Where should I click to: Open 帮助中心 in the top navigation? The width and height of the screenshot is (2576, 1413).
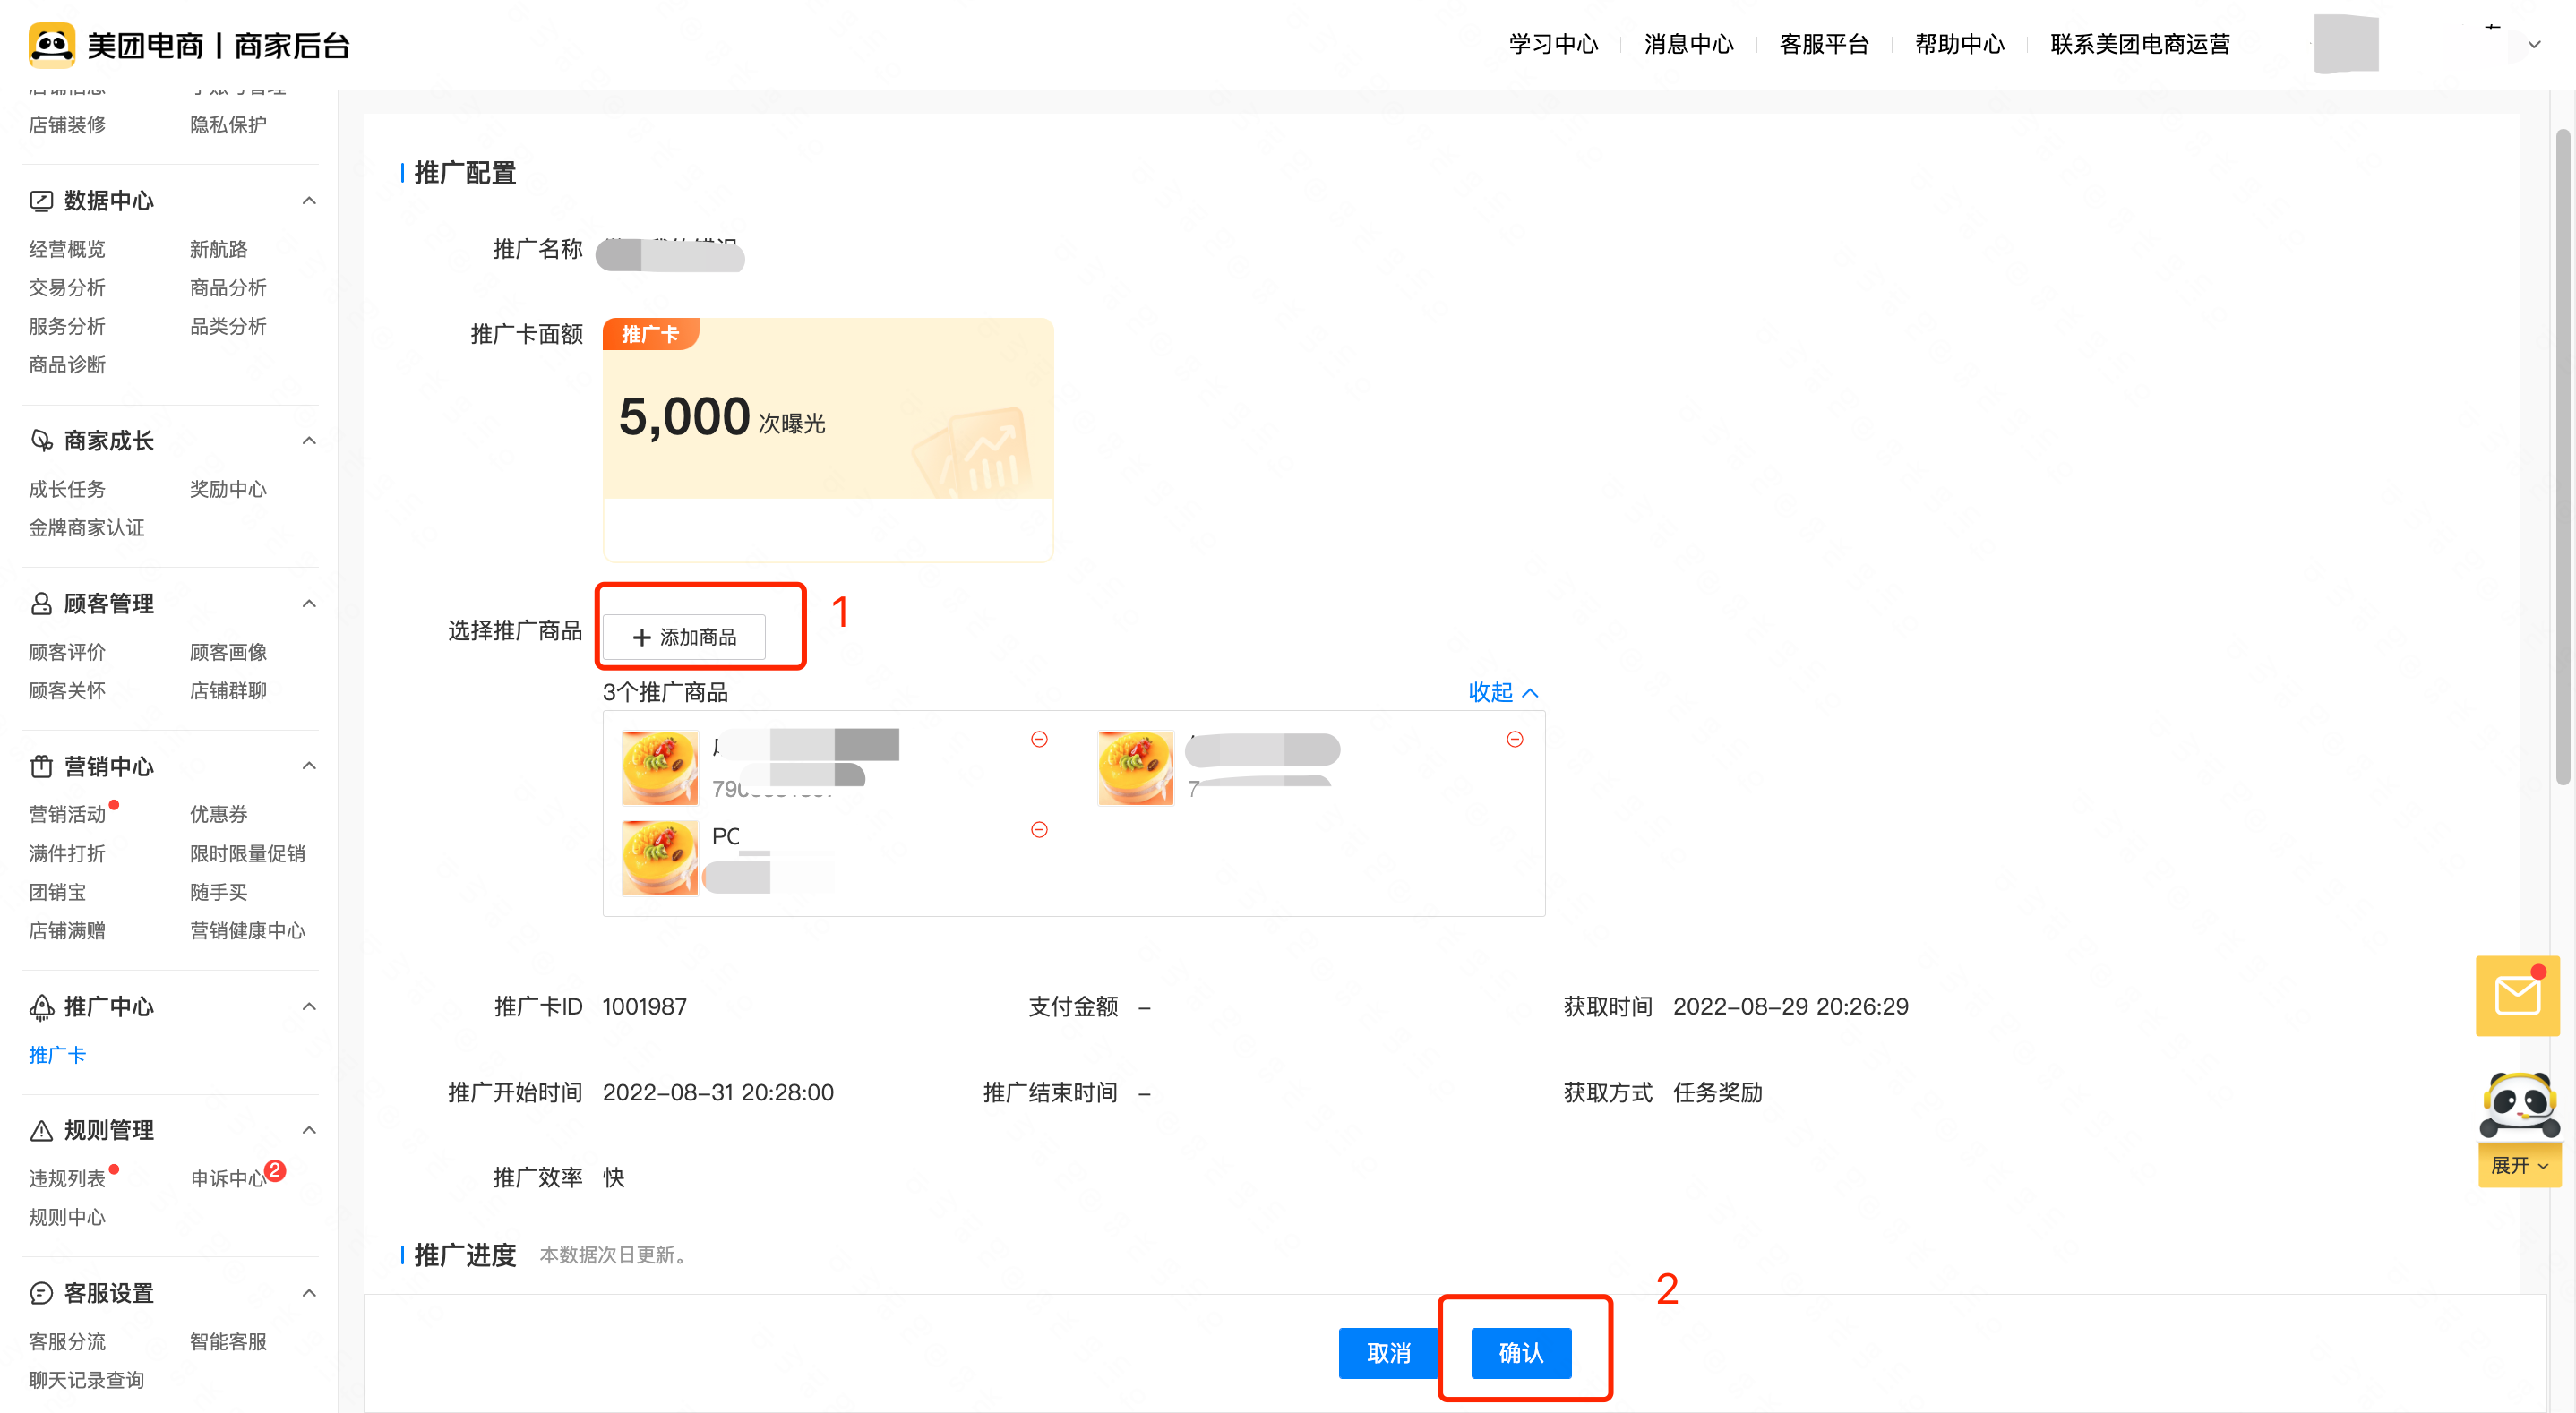pos(1958,45)
